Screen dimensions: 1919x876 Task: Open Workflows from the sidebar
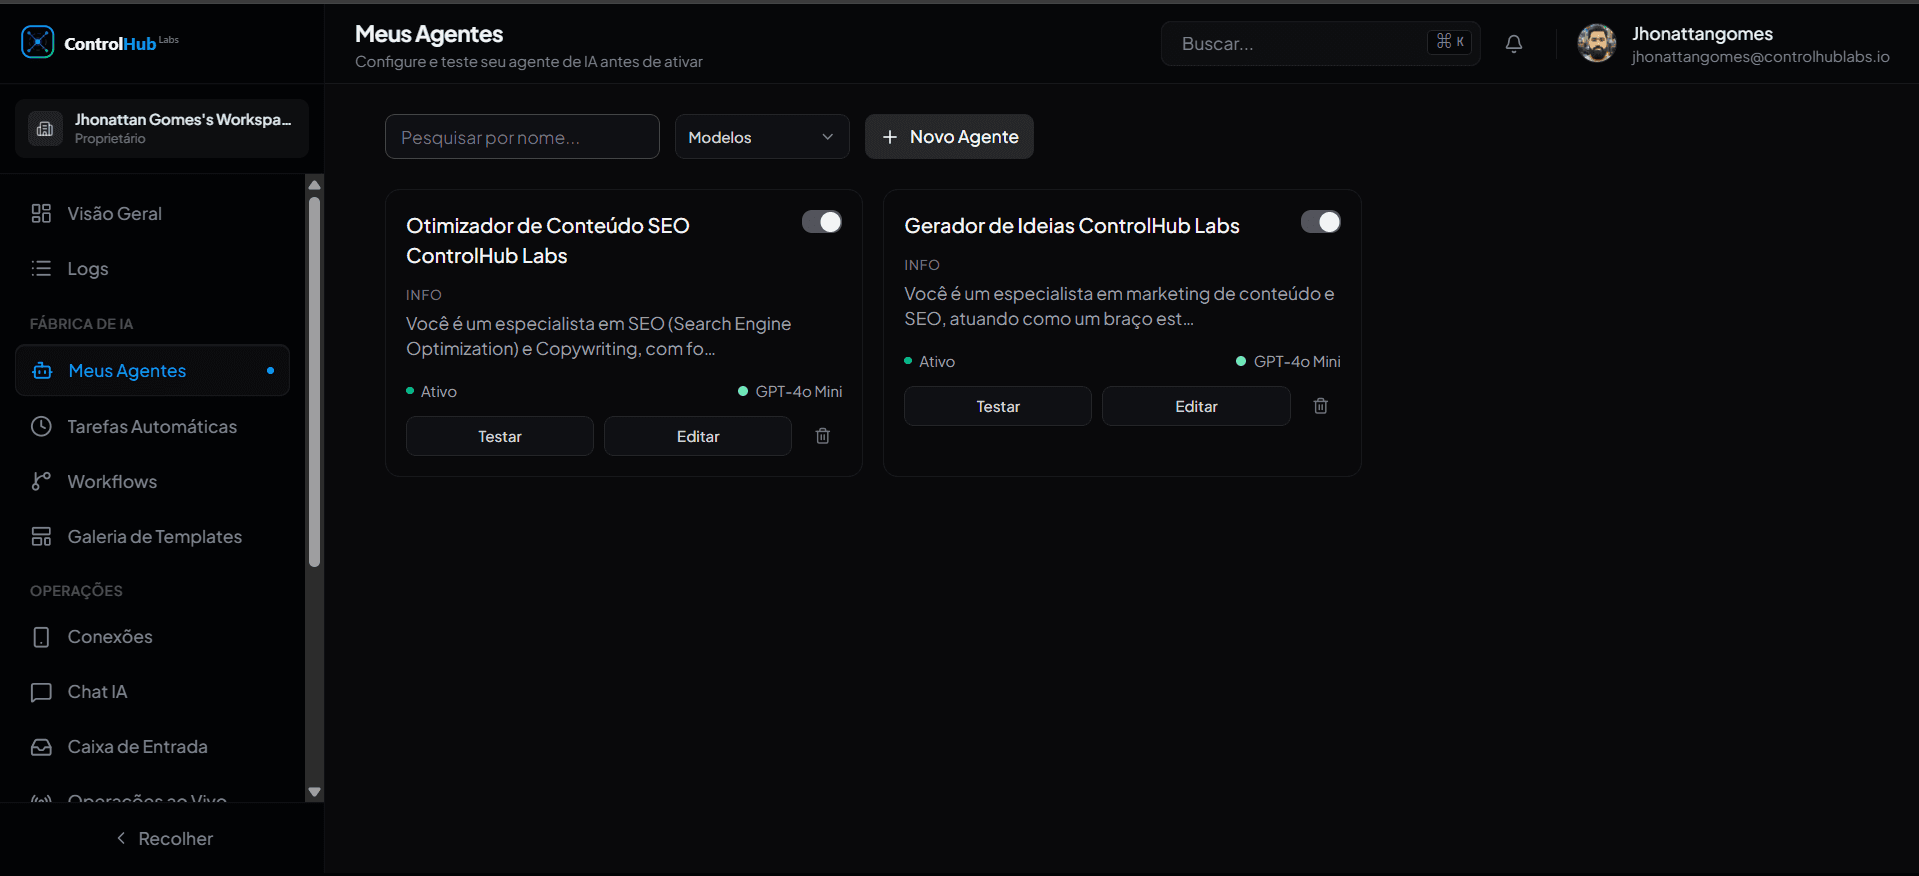point(152,481)
